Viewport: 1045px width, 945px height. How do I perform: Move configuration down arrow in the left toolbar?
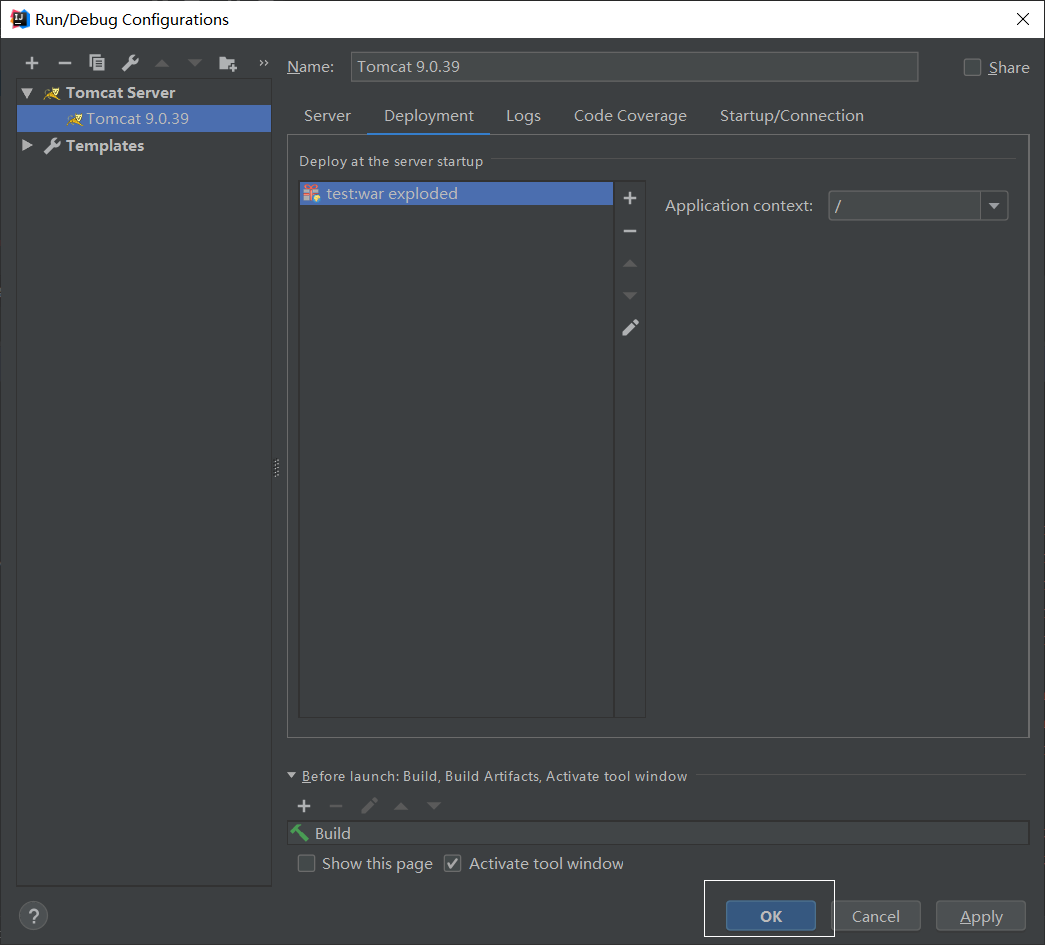[x=195, y=63]
